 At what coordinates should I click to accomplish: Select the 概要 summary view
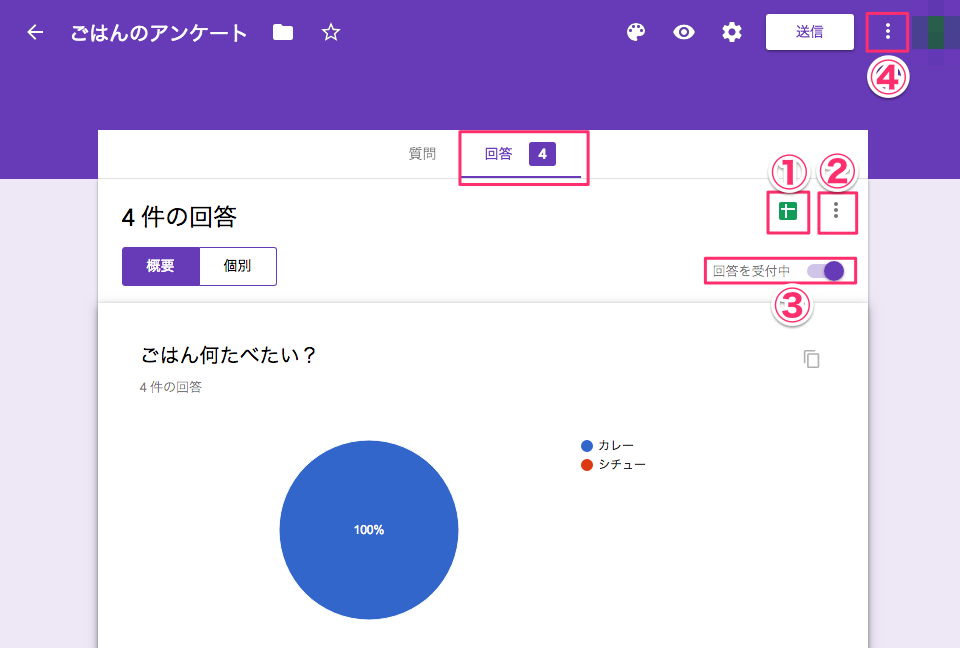[x=160, y=266]
